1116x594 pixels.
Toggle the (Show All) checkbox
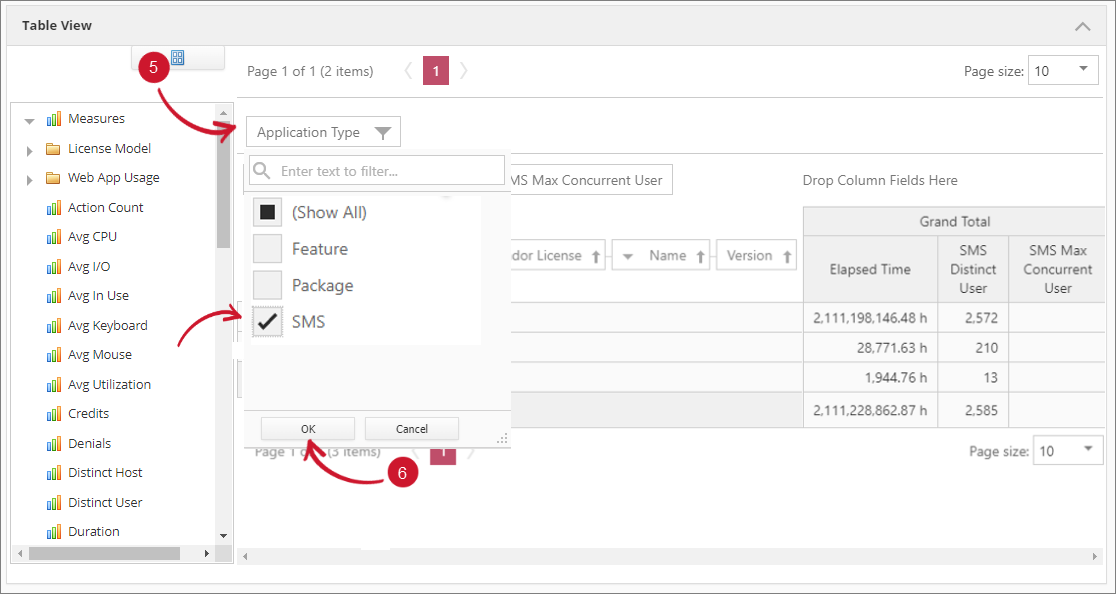pyautogui.click(x=267, y=213)
